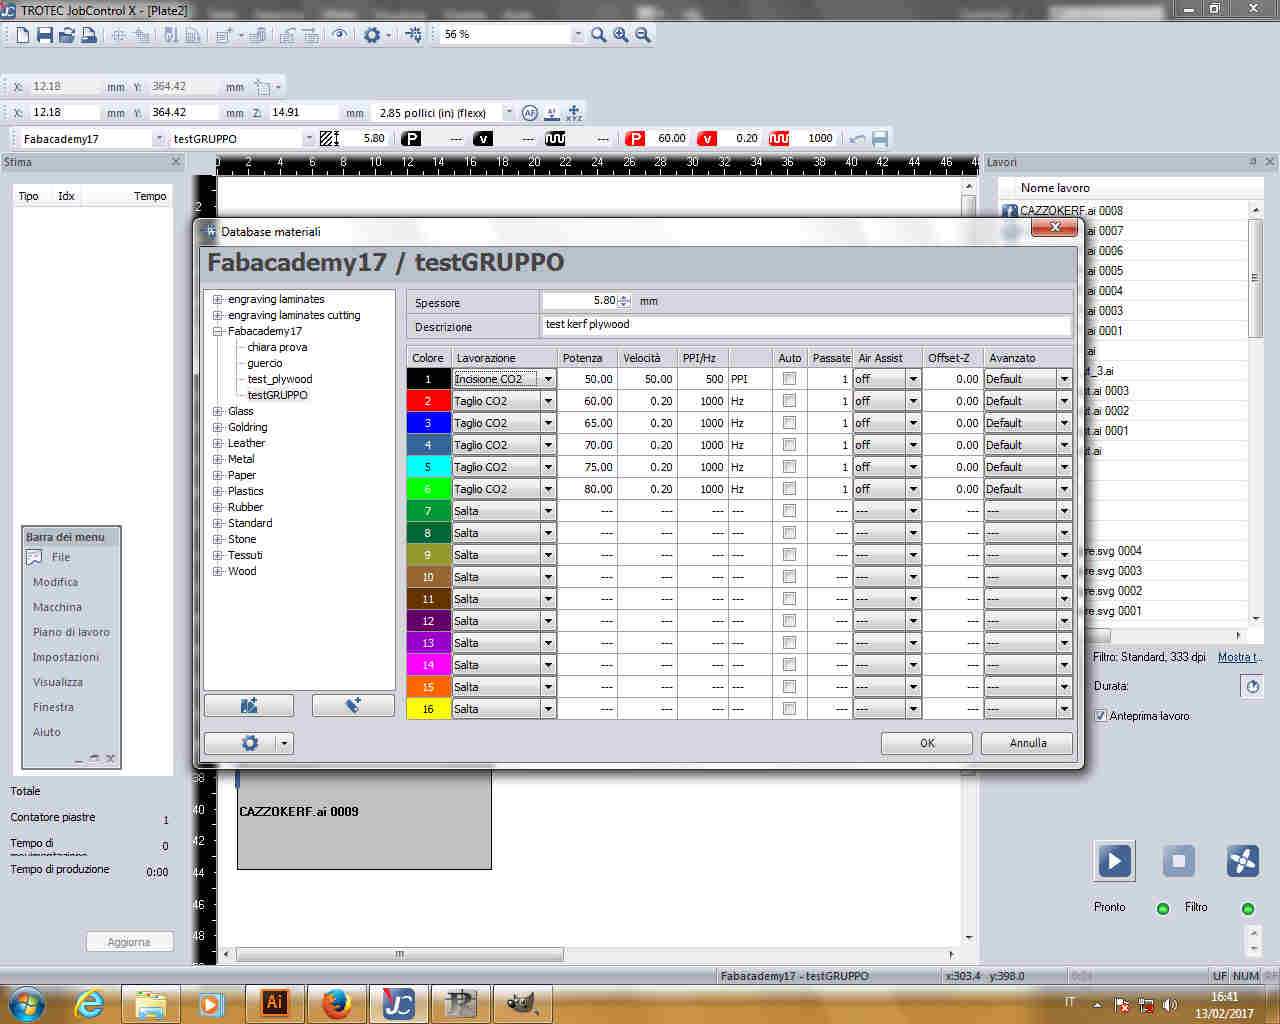Open Adobe Illustrator from the taskbar

pyautogui.click(x=274, y=1003)
